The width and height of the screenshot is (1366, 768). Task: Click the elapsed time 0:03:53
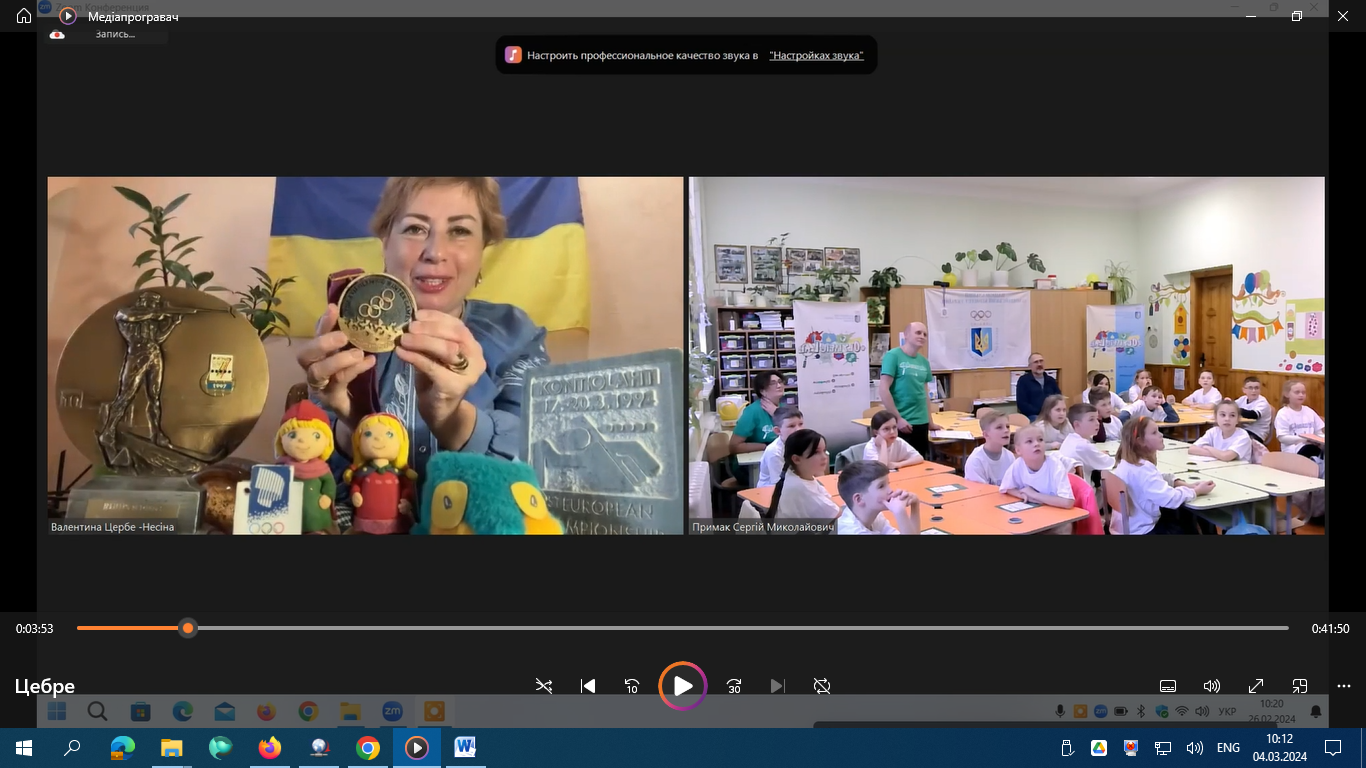(34, 629)
